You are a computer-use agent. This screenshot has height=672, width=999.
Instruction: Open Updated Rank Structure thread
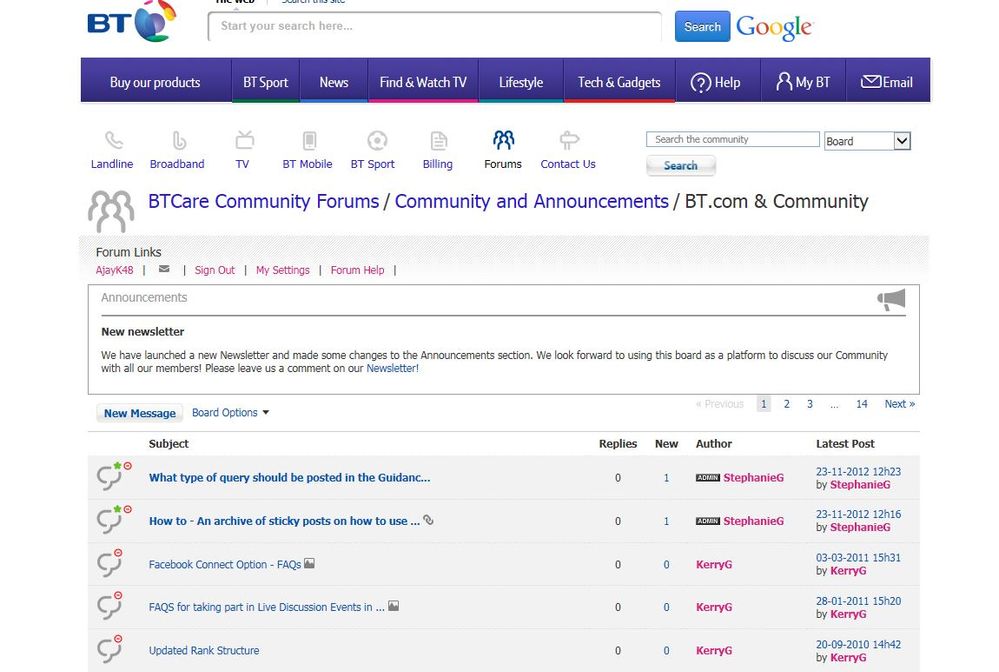click(204, 650)
